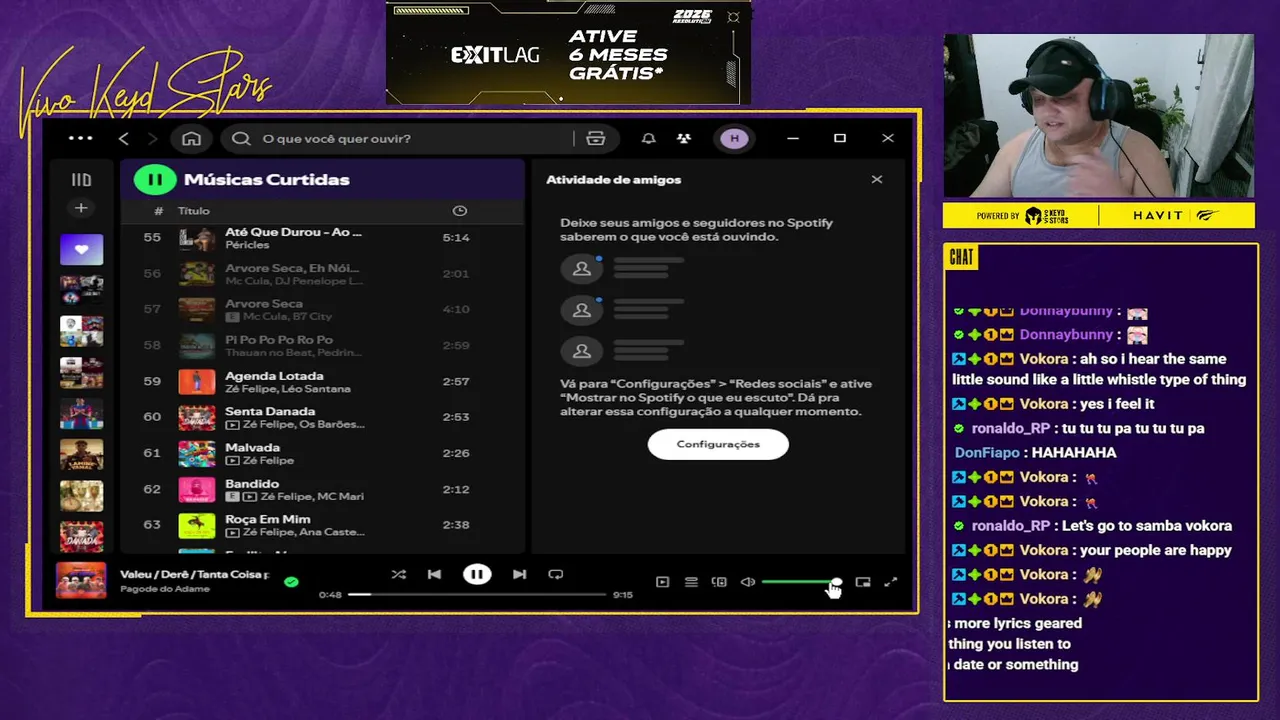Viewport: 1280px width, 720px height.
Task: Enter full screen player
Action: 891,582
